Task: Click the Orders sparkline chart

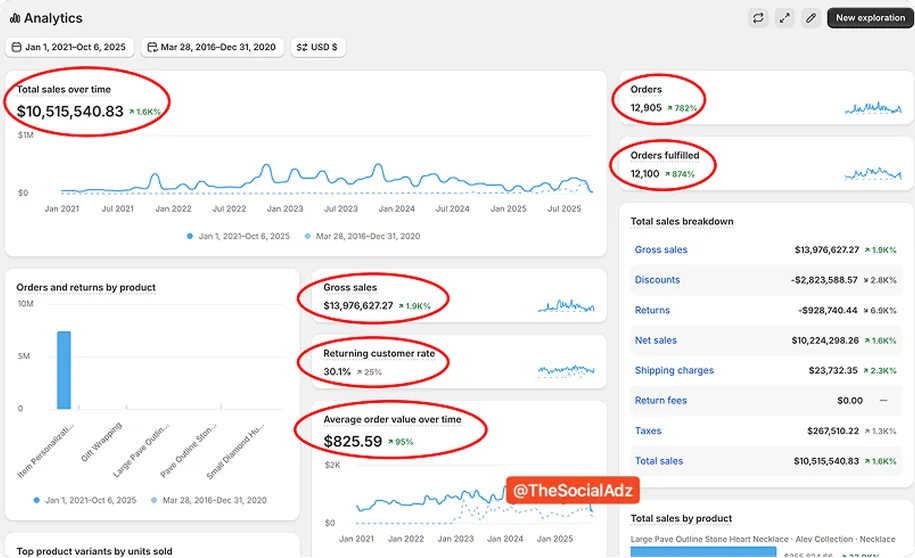Action: click(873, 108)
